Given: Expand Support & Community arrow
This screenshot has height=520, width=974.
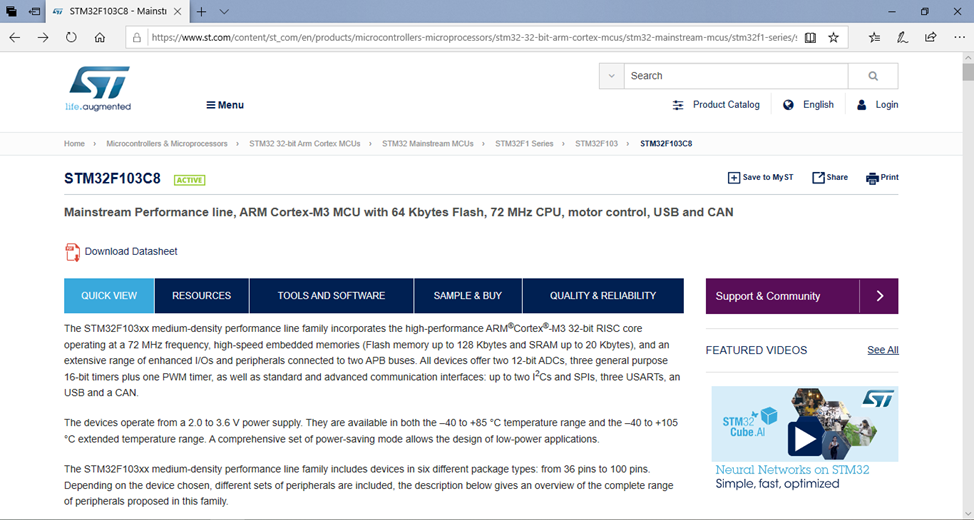Looking at the screenshot, I should (x=879, y=296).
